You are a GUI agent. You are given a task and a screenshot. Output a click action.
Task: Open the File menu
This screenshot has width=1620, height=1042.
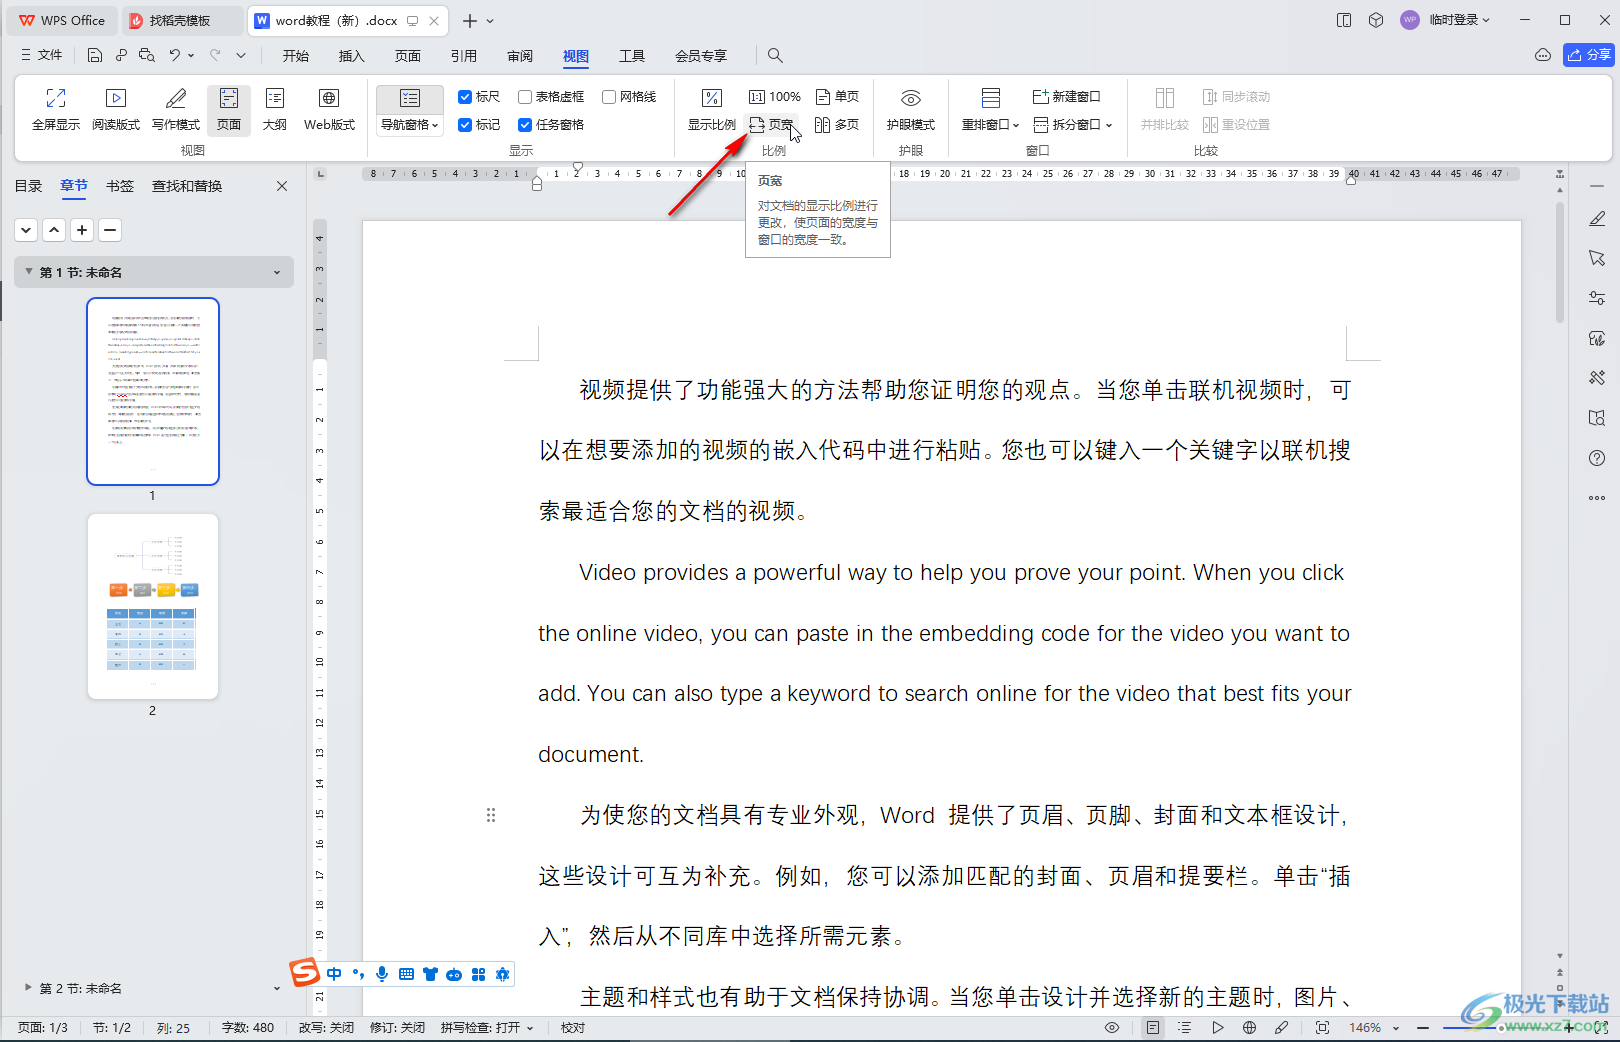42,56
